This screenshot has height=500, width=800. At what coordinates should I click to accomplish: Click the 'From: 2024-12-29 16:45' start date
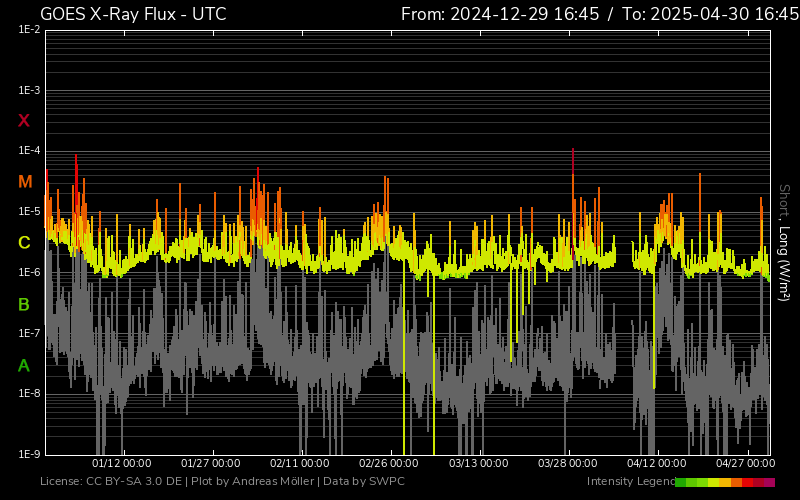(500, 14)
